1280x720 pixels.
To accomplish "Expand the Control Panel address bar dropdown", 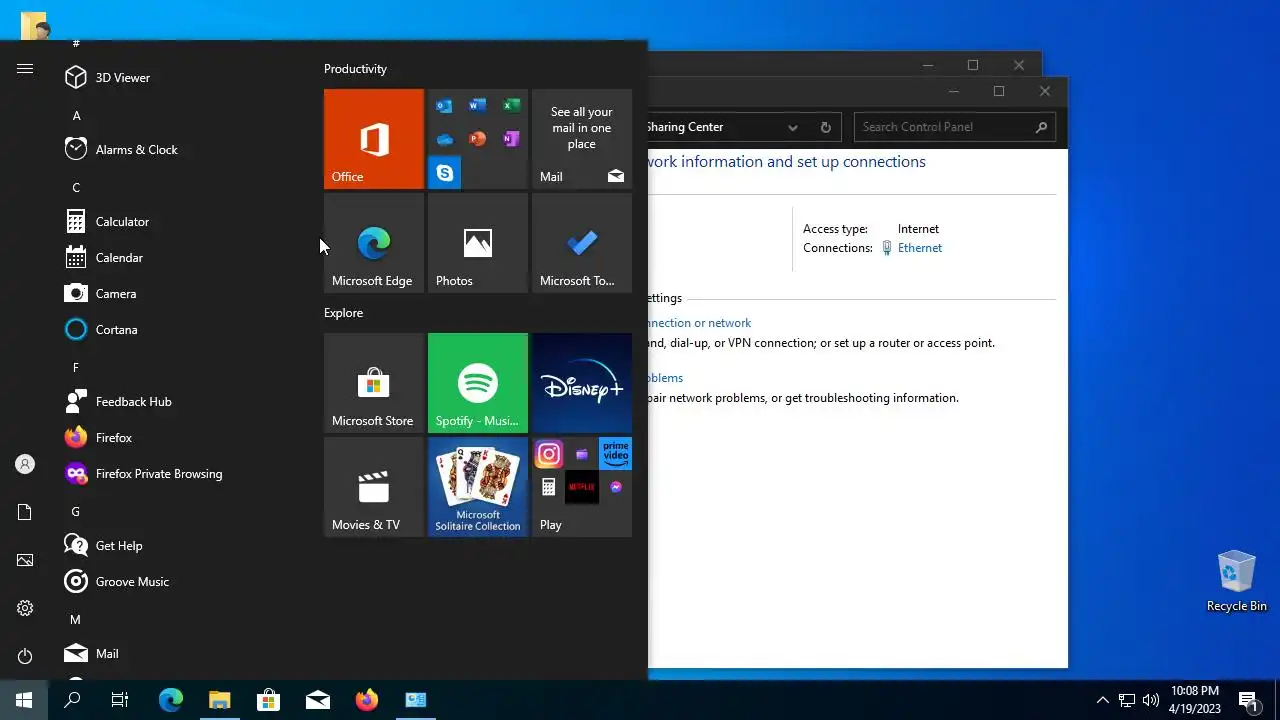I will point(792,127).
